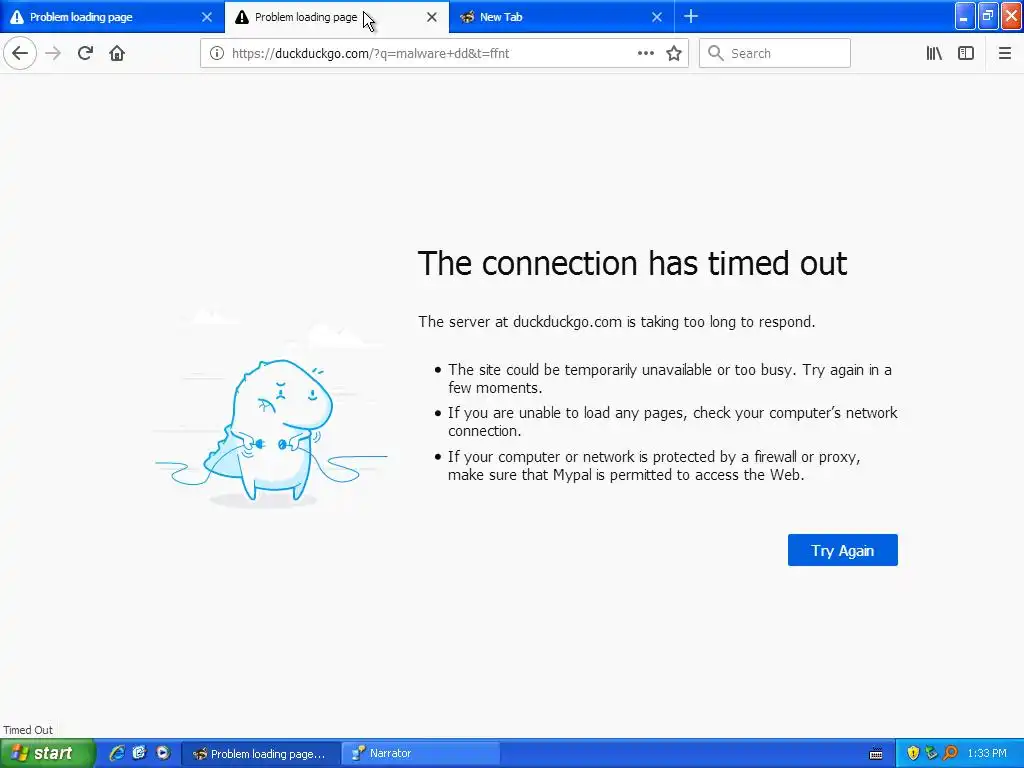The height and width of the screenshot is (768, 1024).
Task: Close the New Tab tab
Action: [657, 17]
